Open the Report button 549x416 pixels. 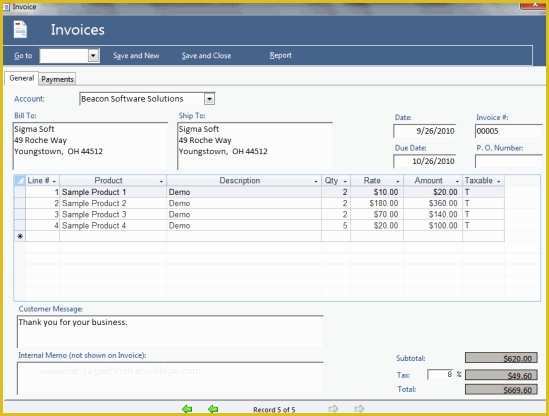coord(280,55)
